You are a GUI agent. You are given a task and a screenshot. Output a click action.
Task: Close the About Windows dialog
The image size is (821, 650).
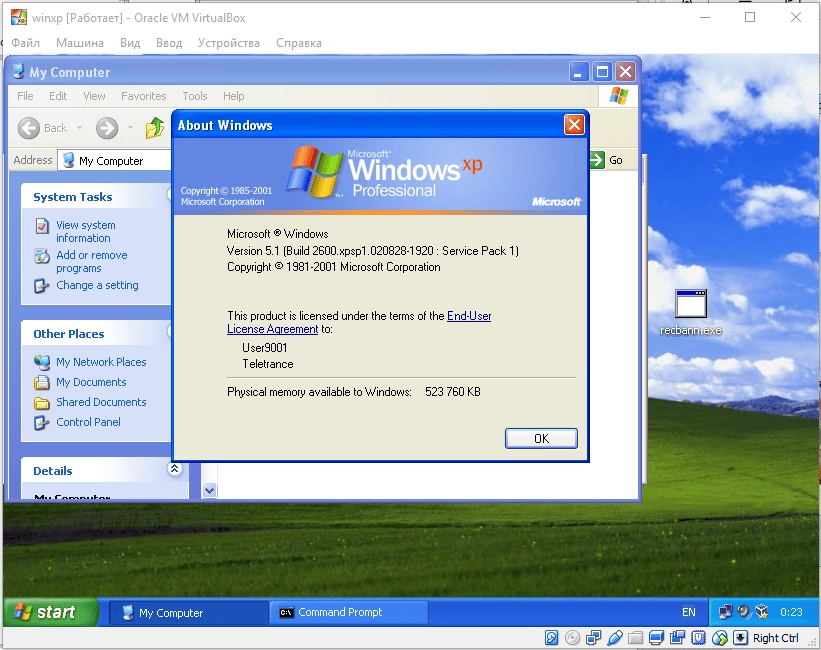pos(574,125)
